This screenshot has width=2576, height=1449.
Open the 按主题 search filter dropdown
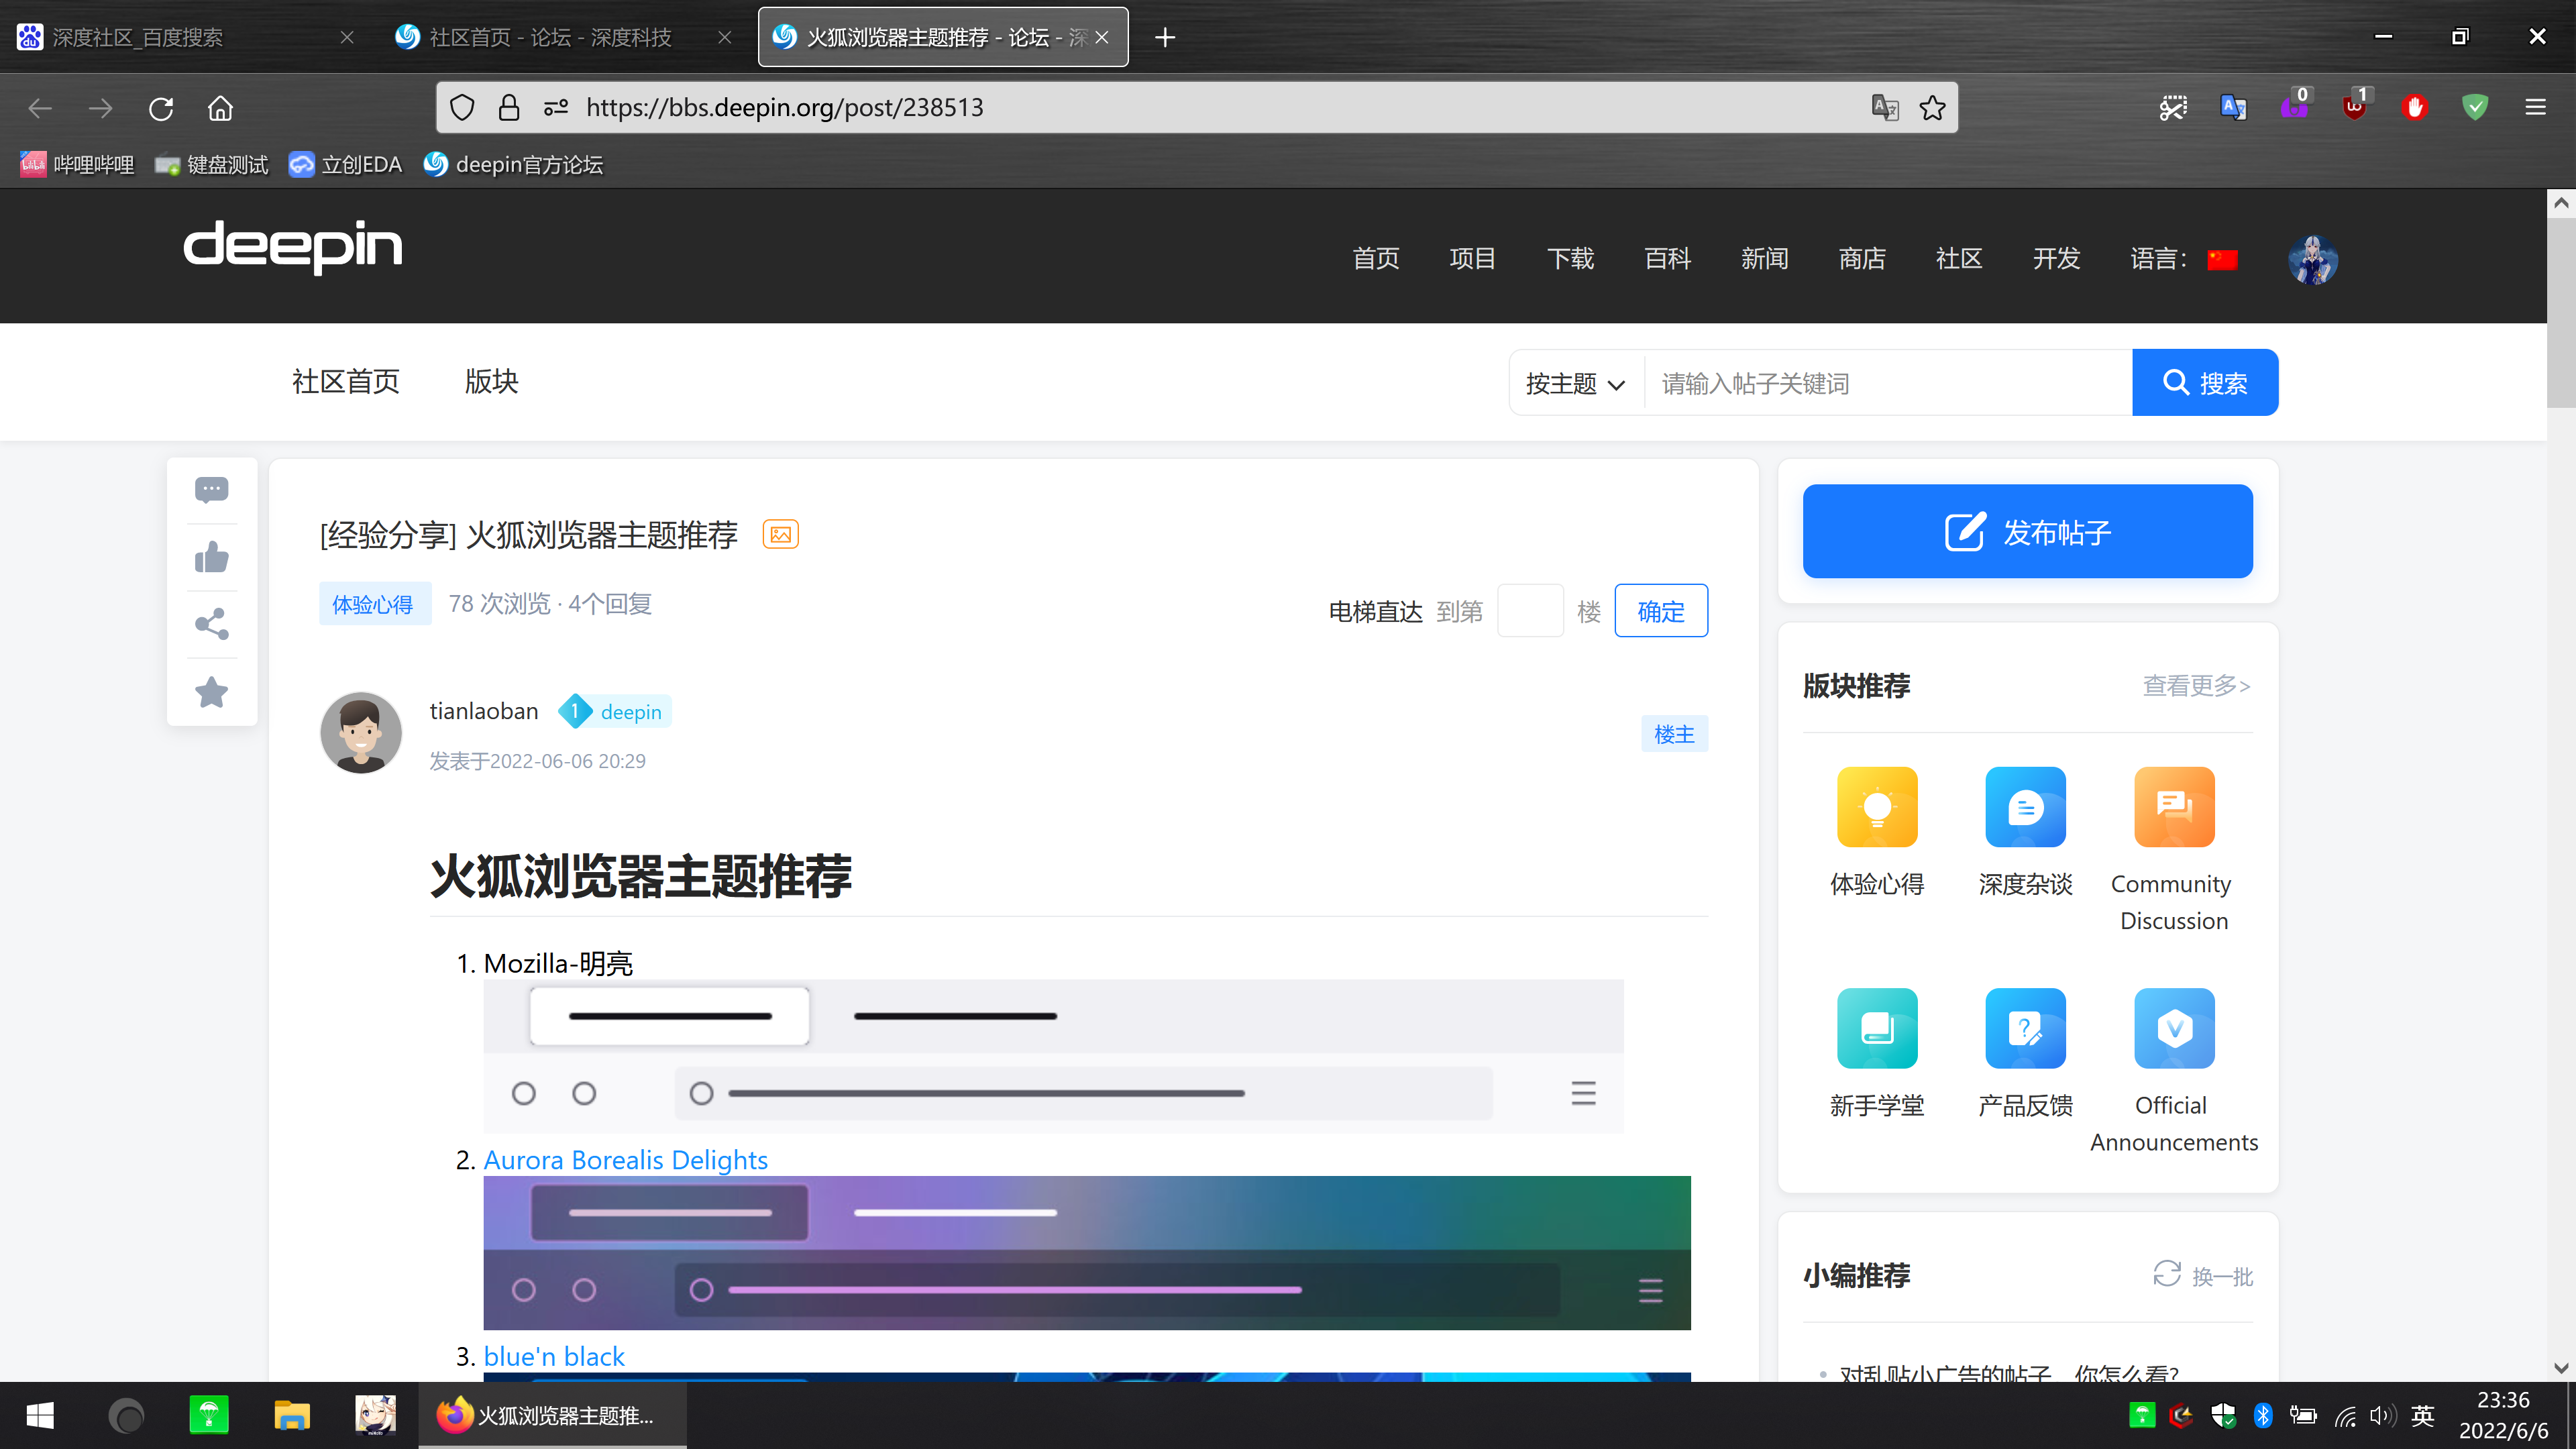click(x=1574, y=383)
